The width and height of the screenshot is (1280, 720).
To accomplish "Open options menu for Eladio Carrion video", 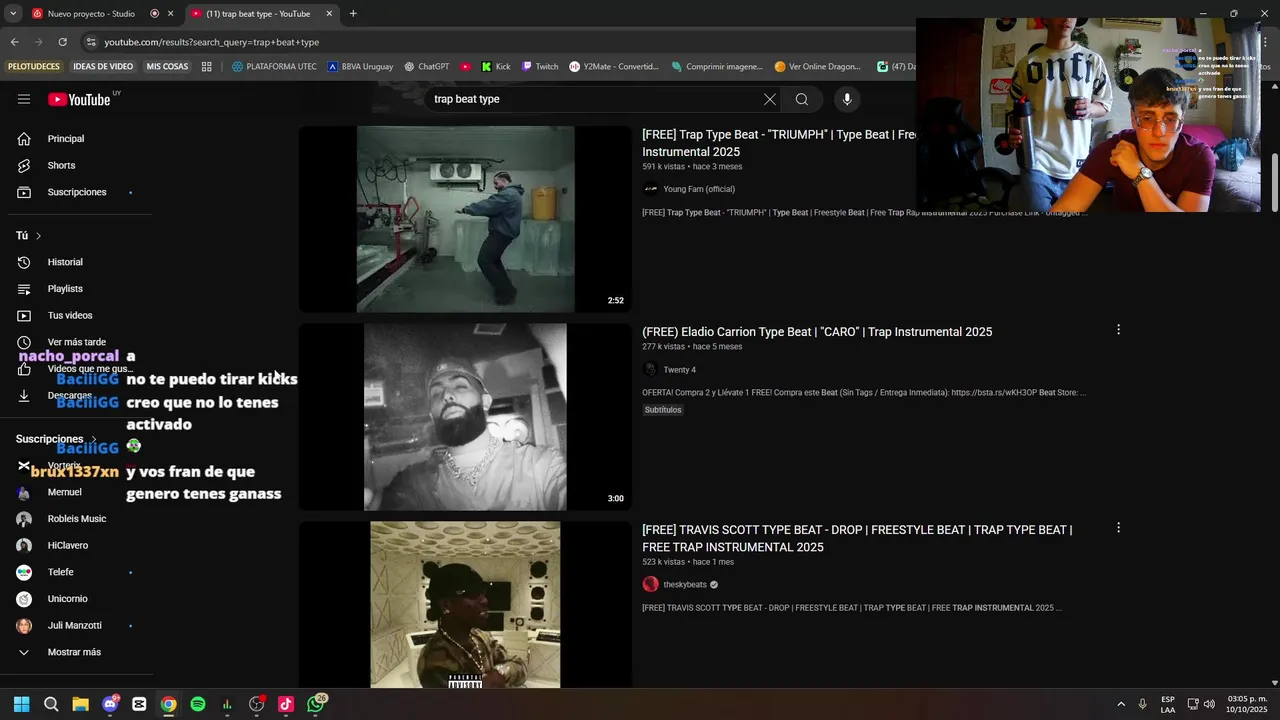I will (1118, 329).
